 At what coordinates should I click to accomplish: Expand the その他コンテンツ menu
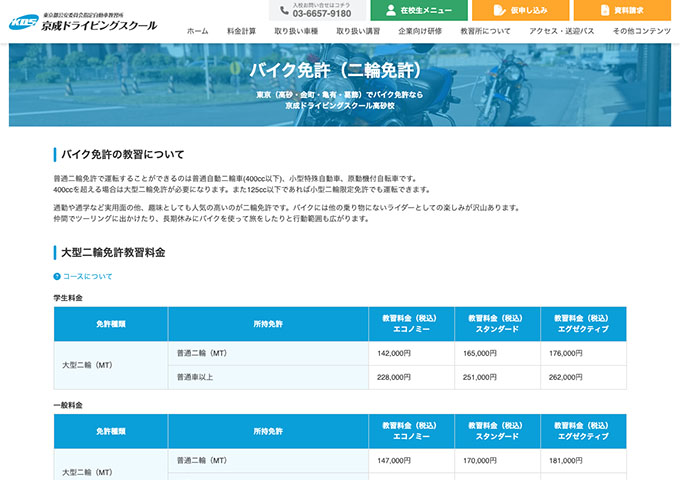click(641, 32)
